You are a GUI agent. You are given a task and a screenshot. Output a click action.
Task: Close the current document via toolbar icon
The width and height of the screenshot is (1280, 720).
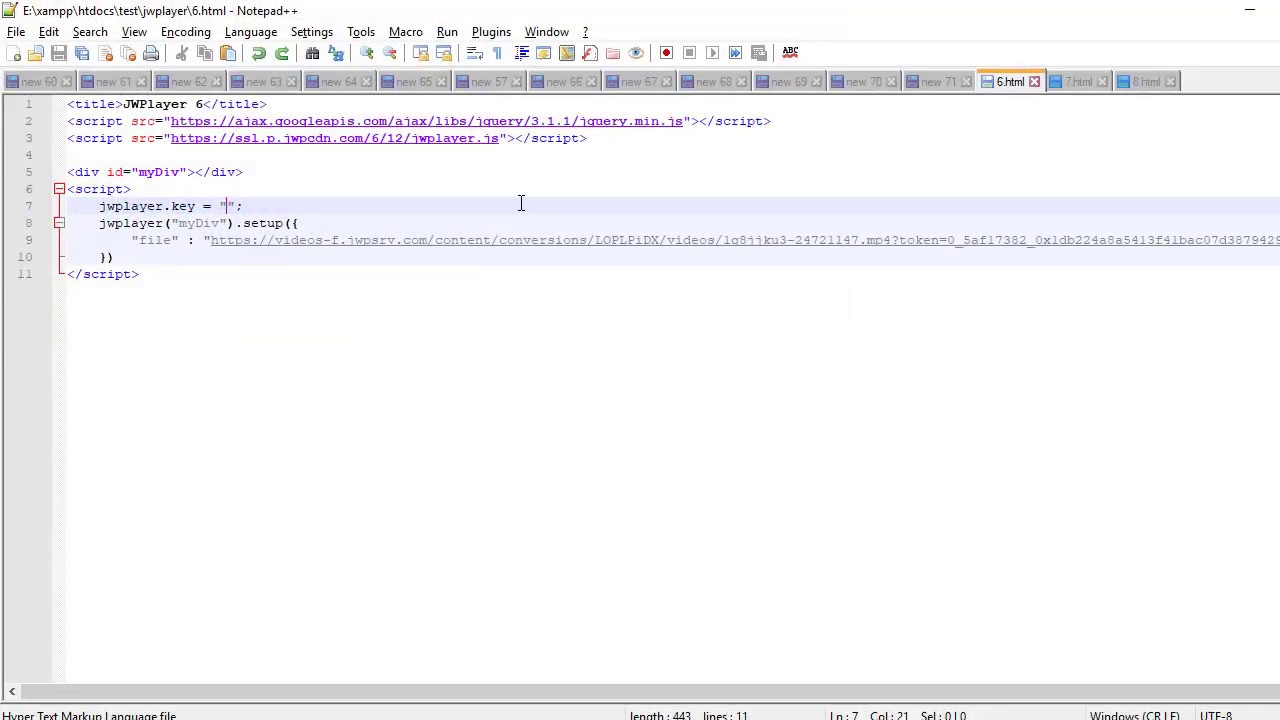coord(105,53)
